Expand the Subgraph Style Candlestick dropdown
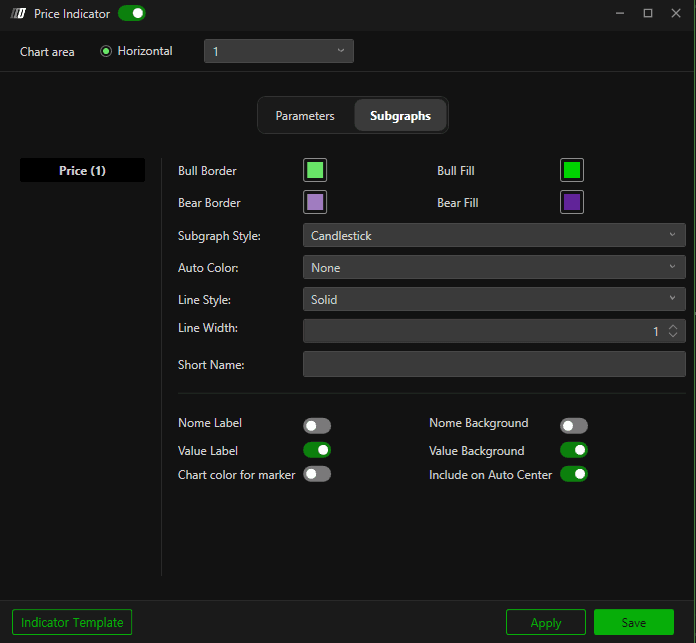Viewport: 696px width, 643px height. pyautogui.click(x=494, y=235)
